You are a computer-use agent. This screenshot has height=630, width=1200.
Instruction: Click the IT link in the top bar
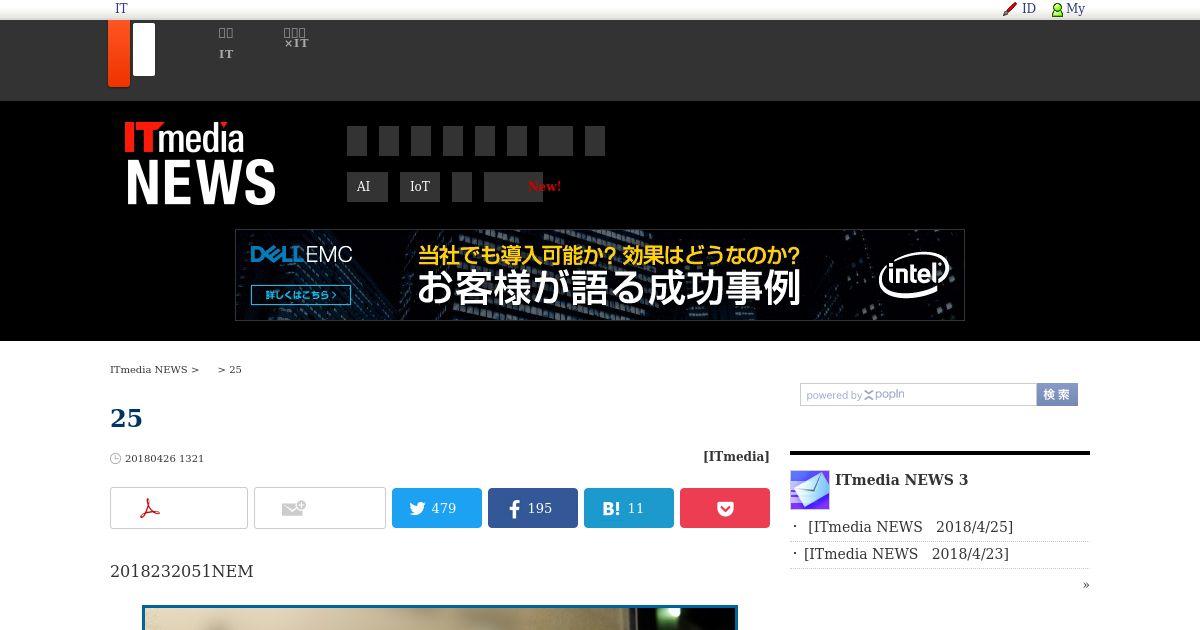(121, 9)
